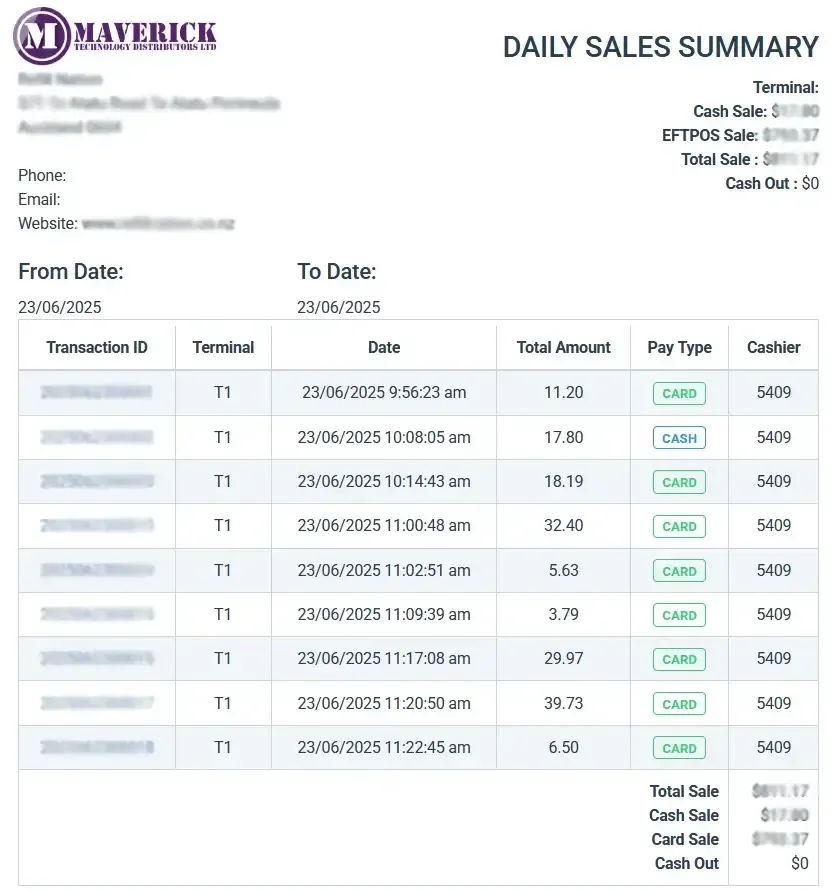Select the Total Amount column header

[x=564, y=347]
